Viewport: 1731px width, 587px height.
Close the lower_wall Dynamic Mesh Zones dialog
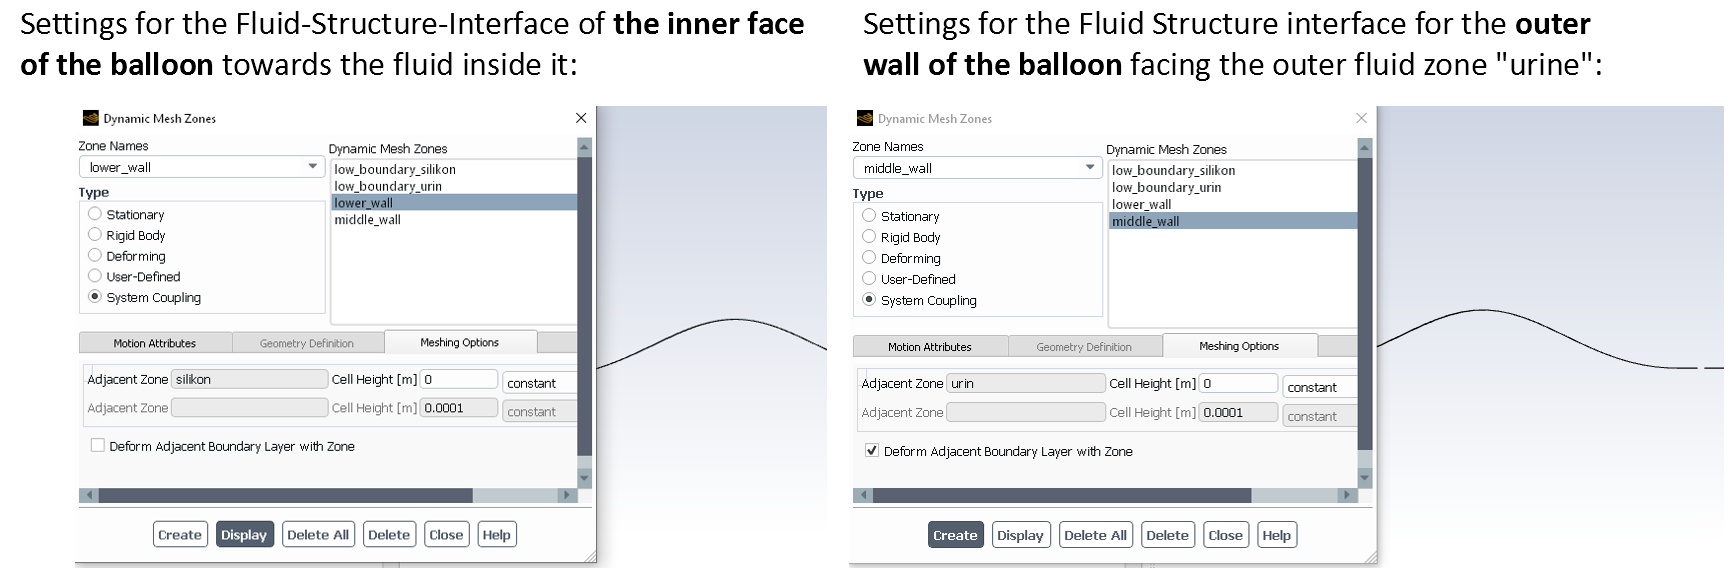click(x=581, y=118)
